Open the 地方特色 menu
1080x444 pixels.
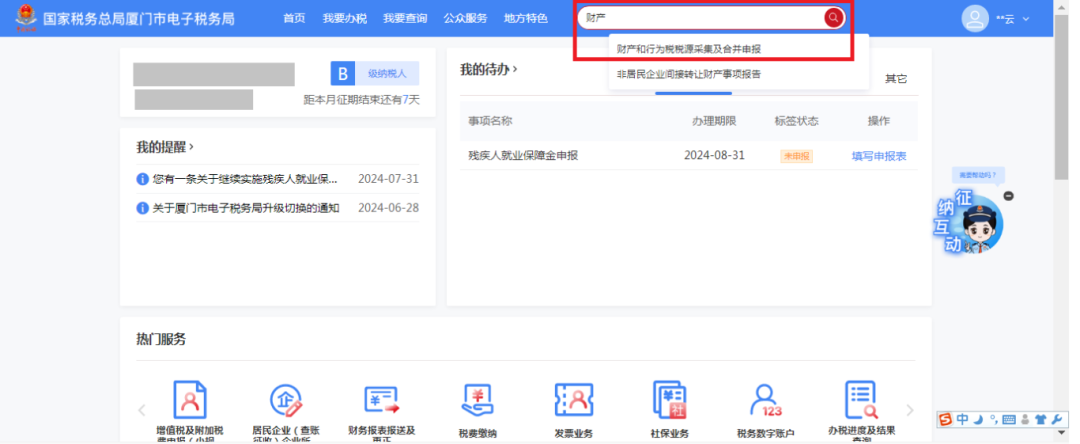[526, 19]
